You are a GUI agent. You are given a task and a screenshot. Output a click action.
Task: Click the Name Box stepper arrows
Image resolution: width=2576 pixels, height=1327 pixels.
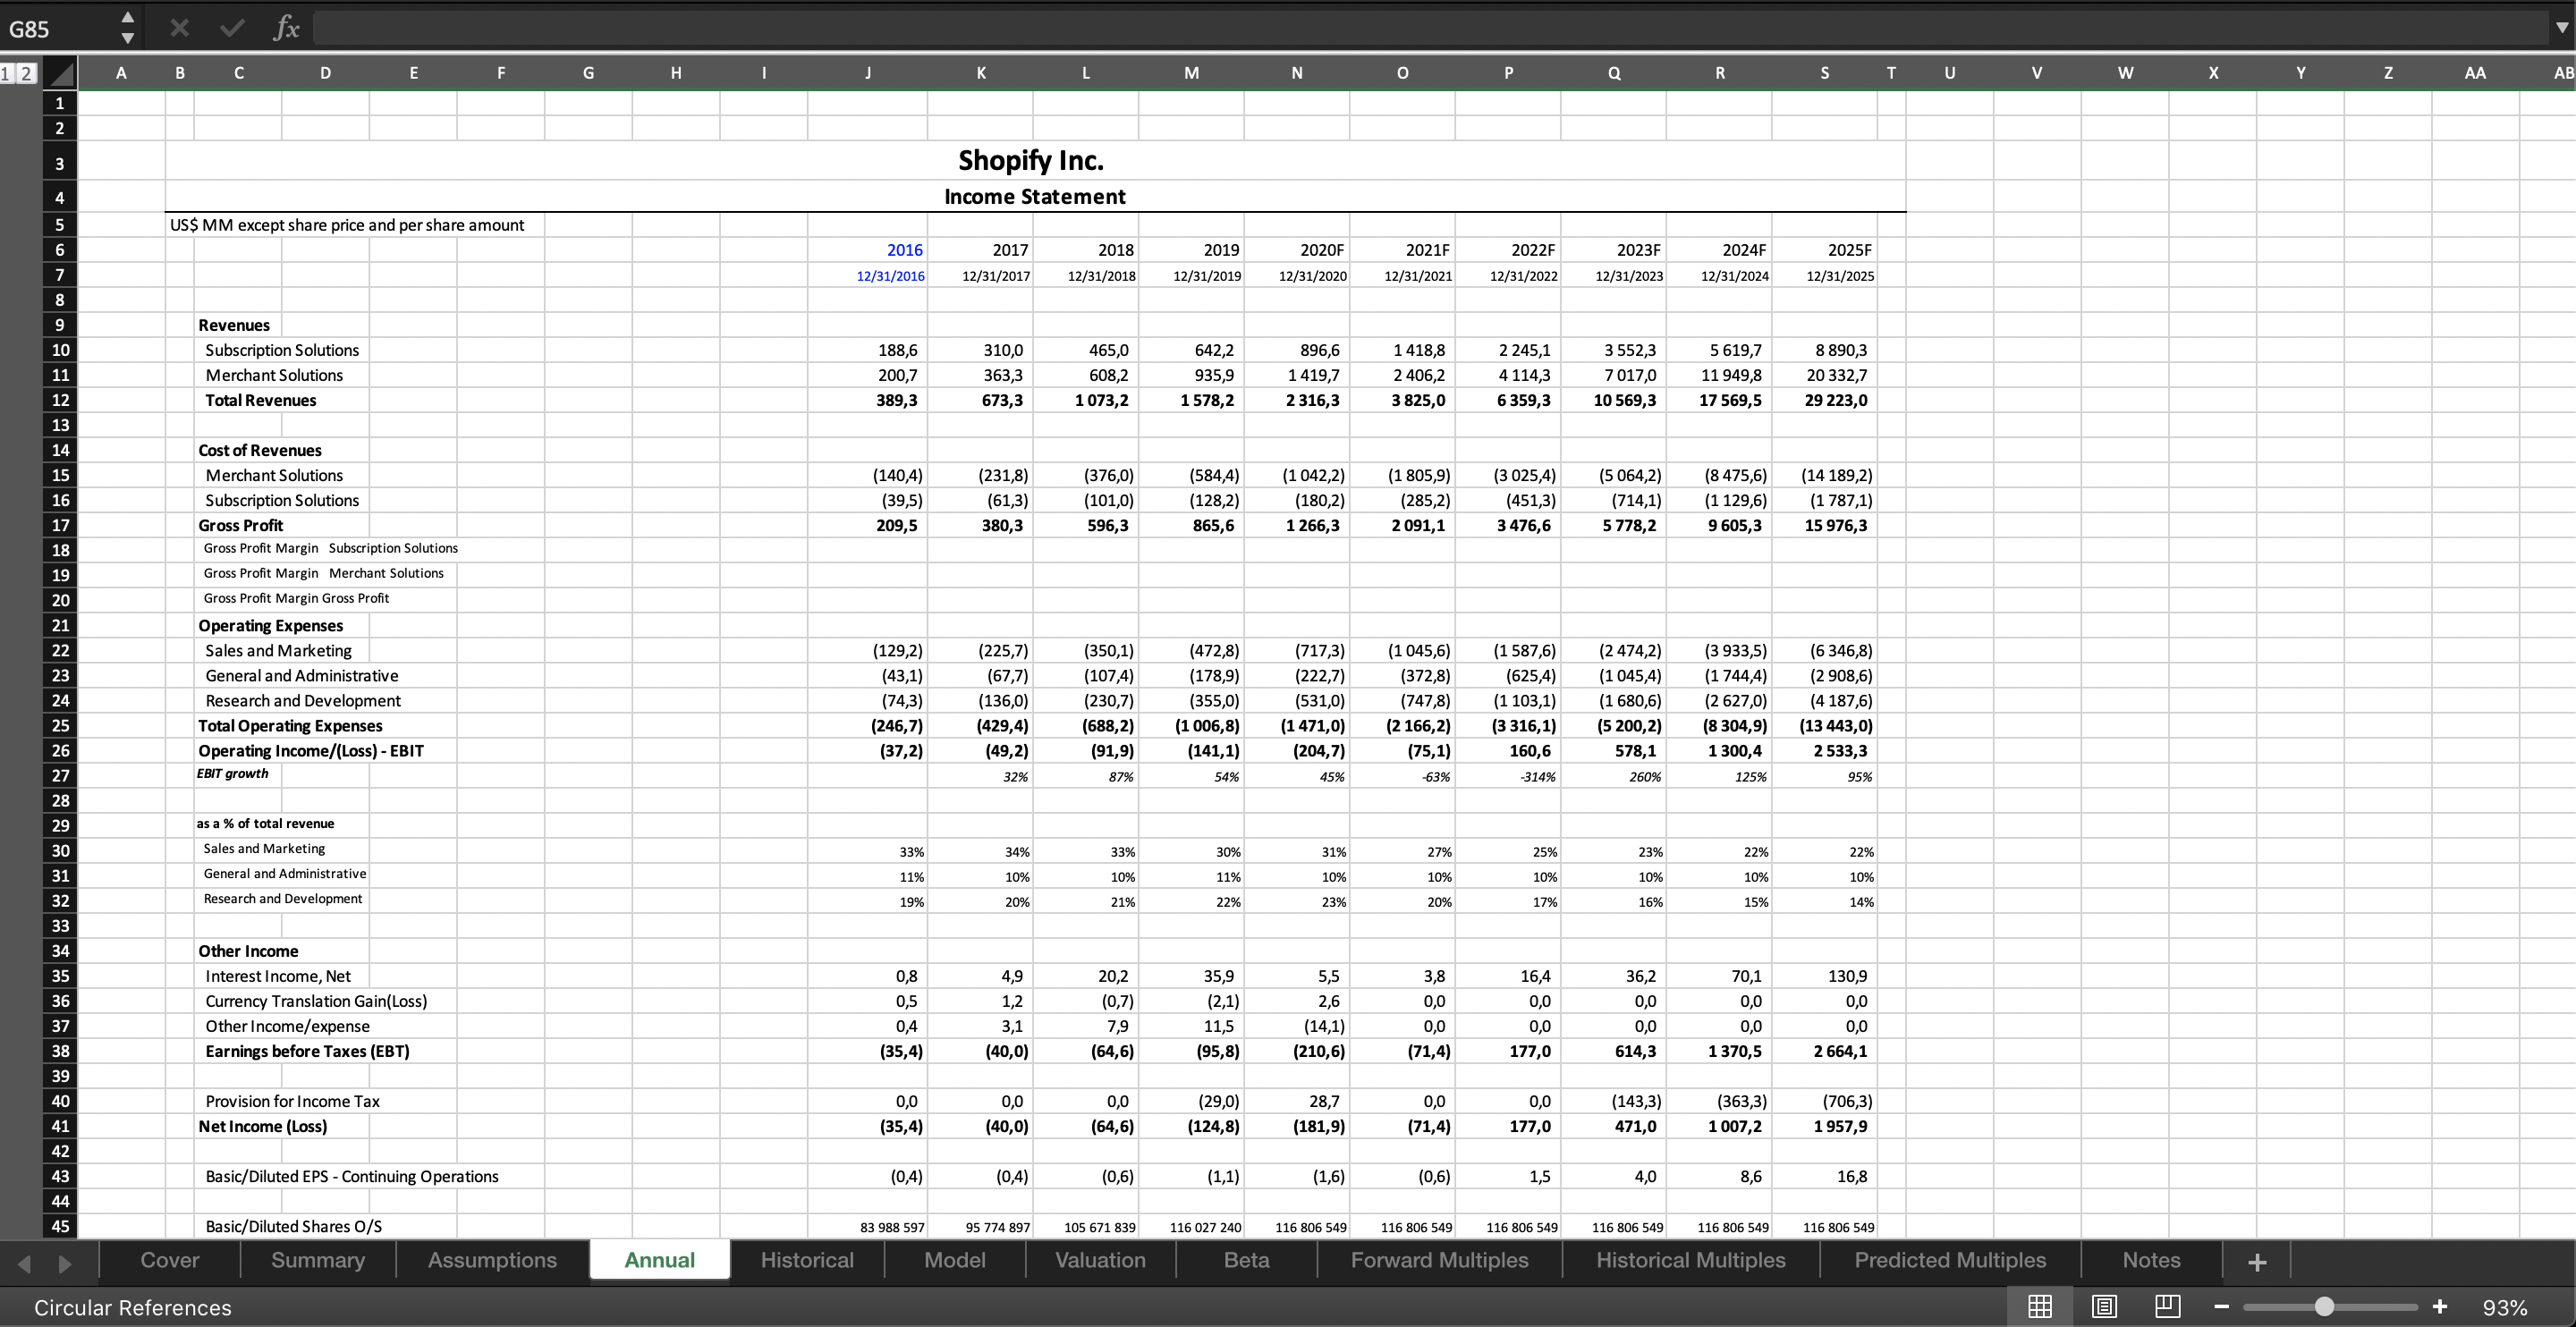[x=127, y=28]
